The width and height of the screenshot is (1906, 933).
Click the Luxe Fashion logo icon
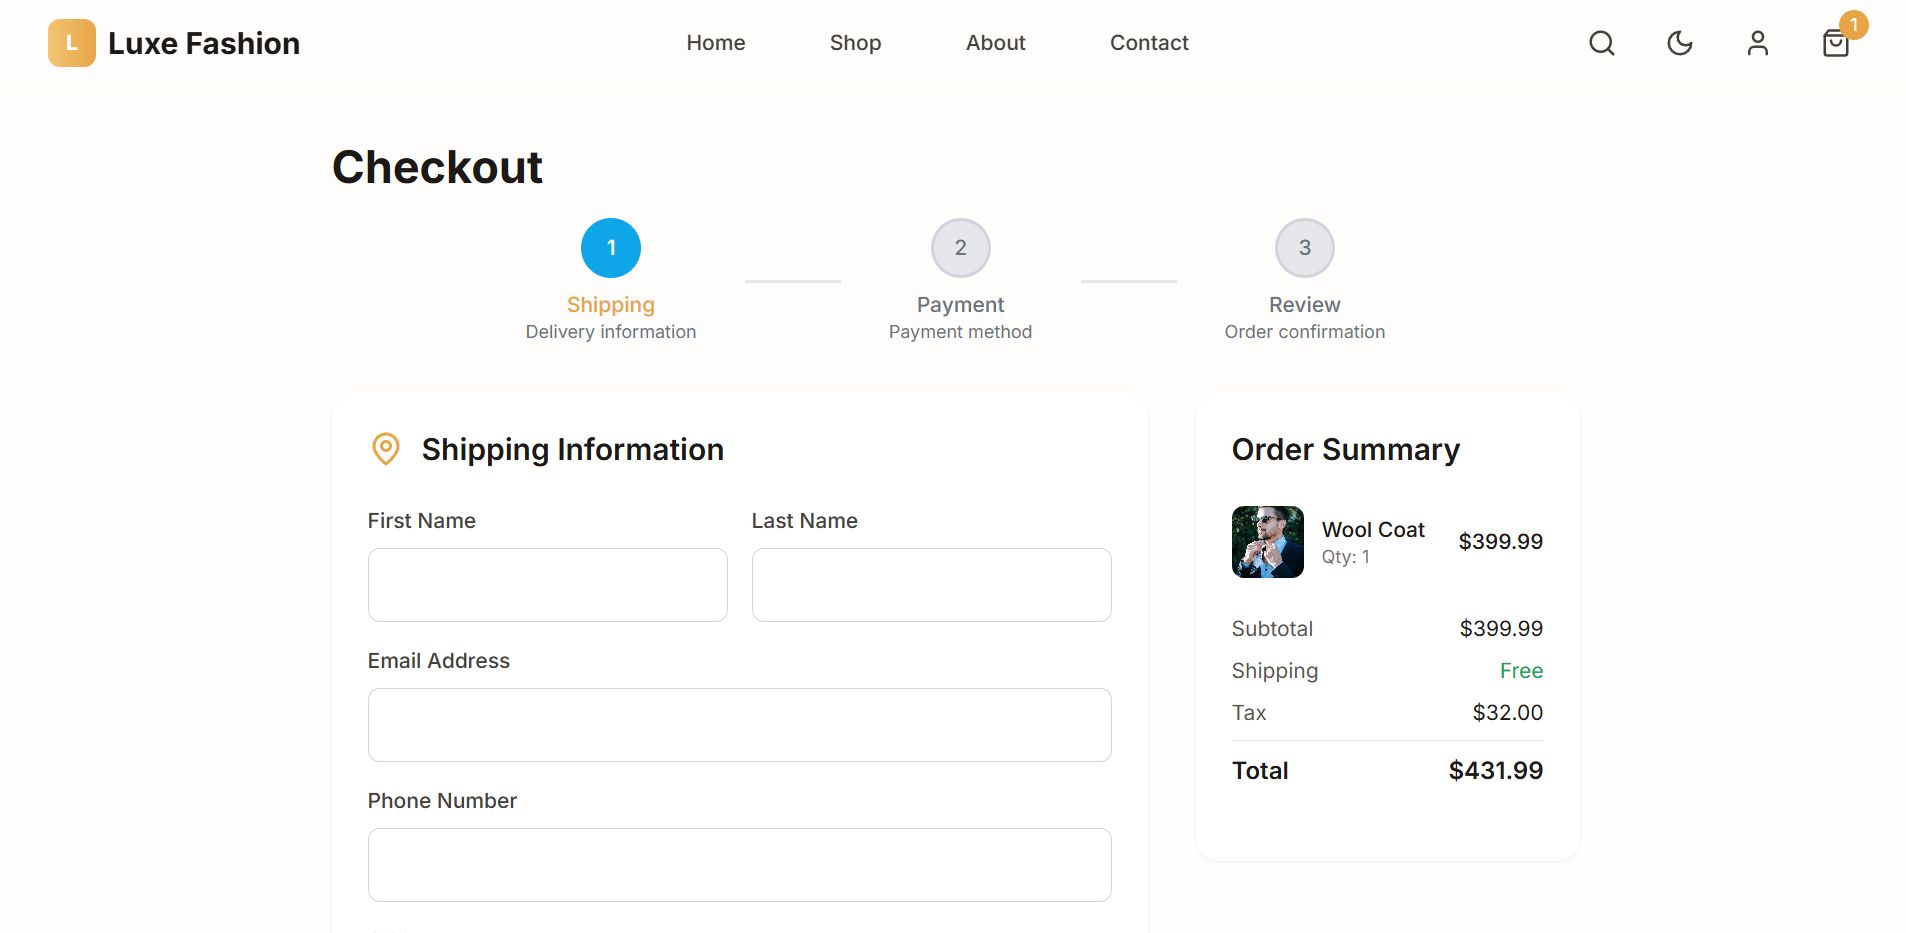click(72, 43)
